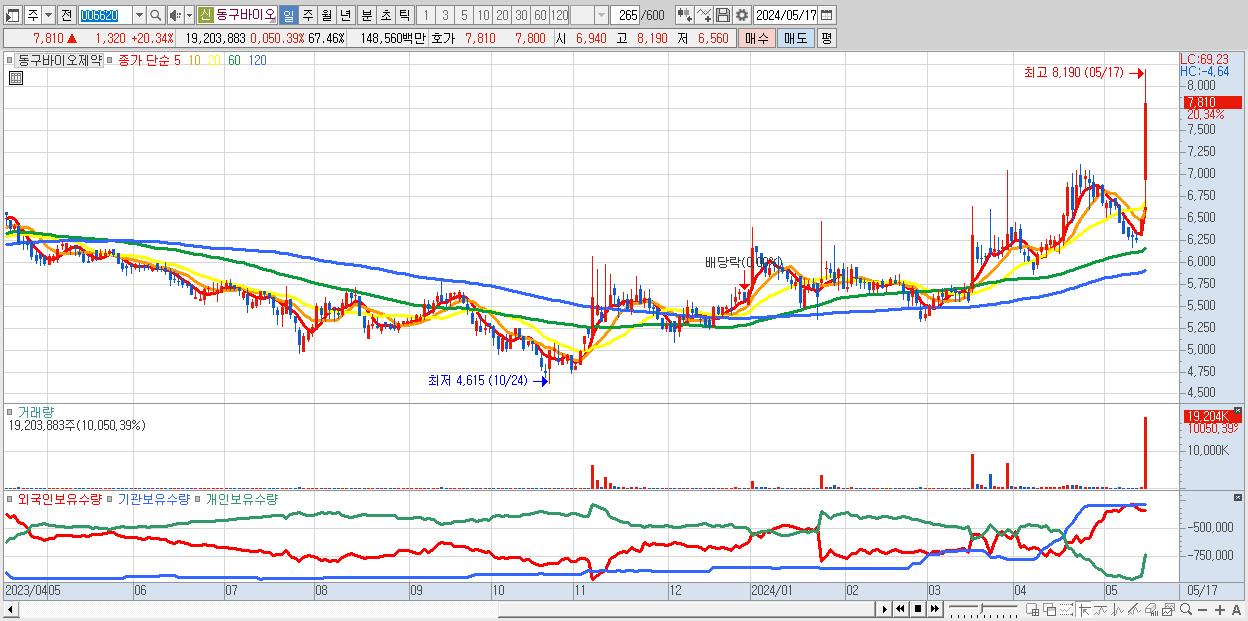The height and width of the screenshot is (621, 1248).
Task: Click the dotted range arrows icon
Action: pos(1066,609)
